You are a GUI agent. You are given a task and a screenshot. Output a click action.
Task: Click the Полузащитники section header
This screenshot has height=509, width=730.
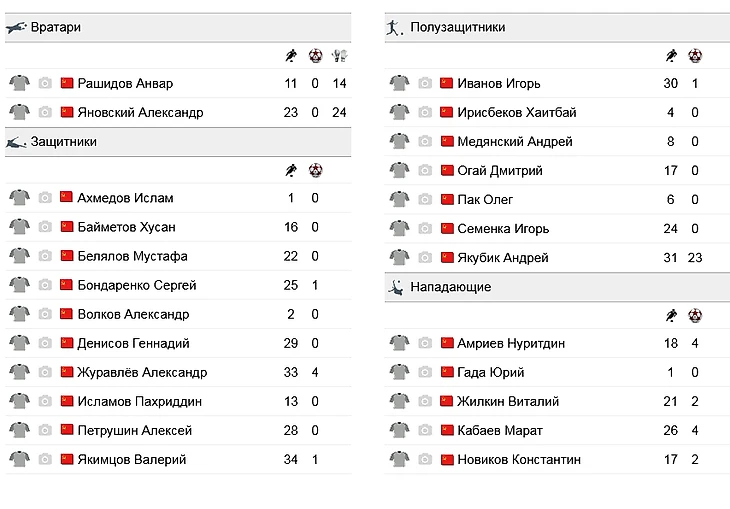(x=457, y=27)
